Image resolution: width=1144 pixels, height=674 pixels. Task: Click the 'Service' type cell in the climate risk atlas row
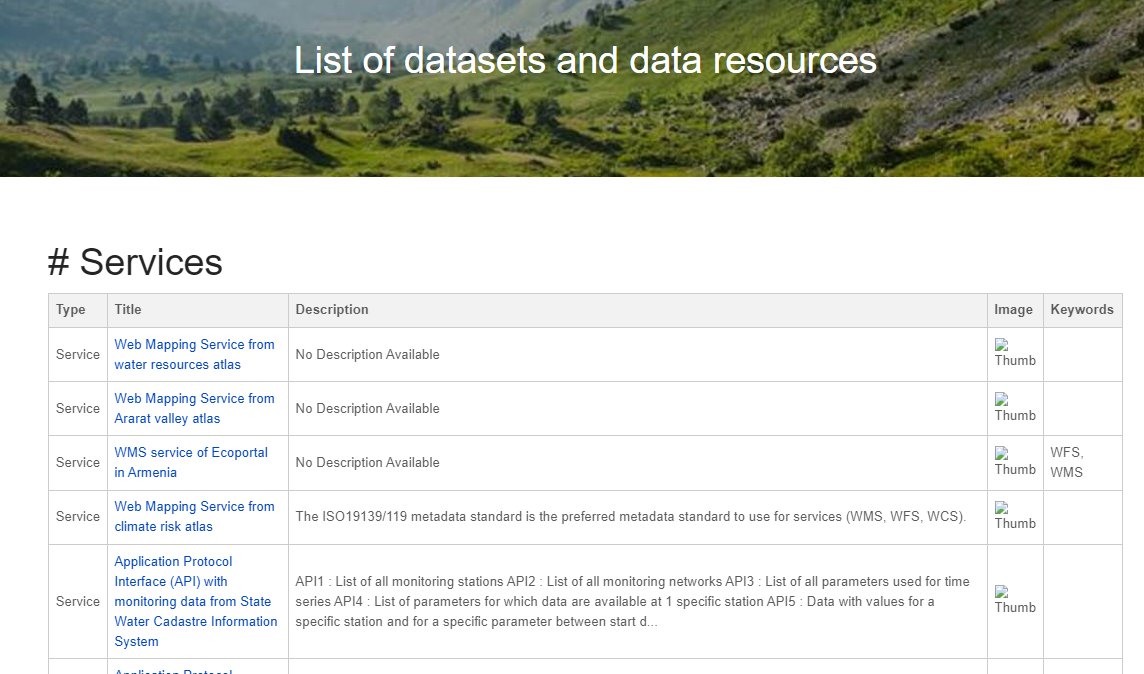click(78, 516)
